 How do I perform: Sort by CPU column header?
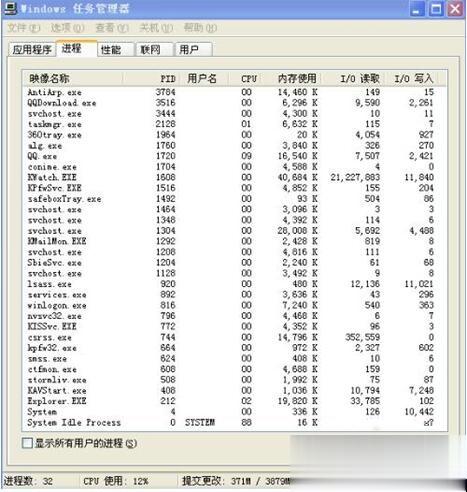click(x=245, y=79)
